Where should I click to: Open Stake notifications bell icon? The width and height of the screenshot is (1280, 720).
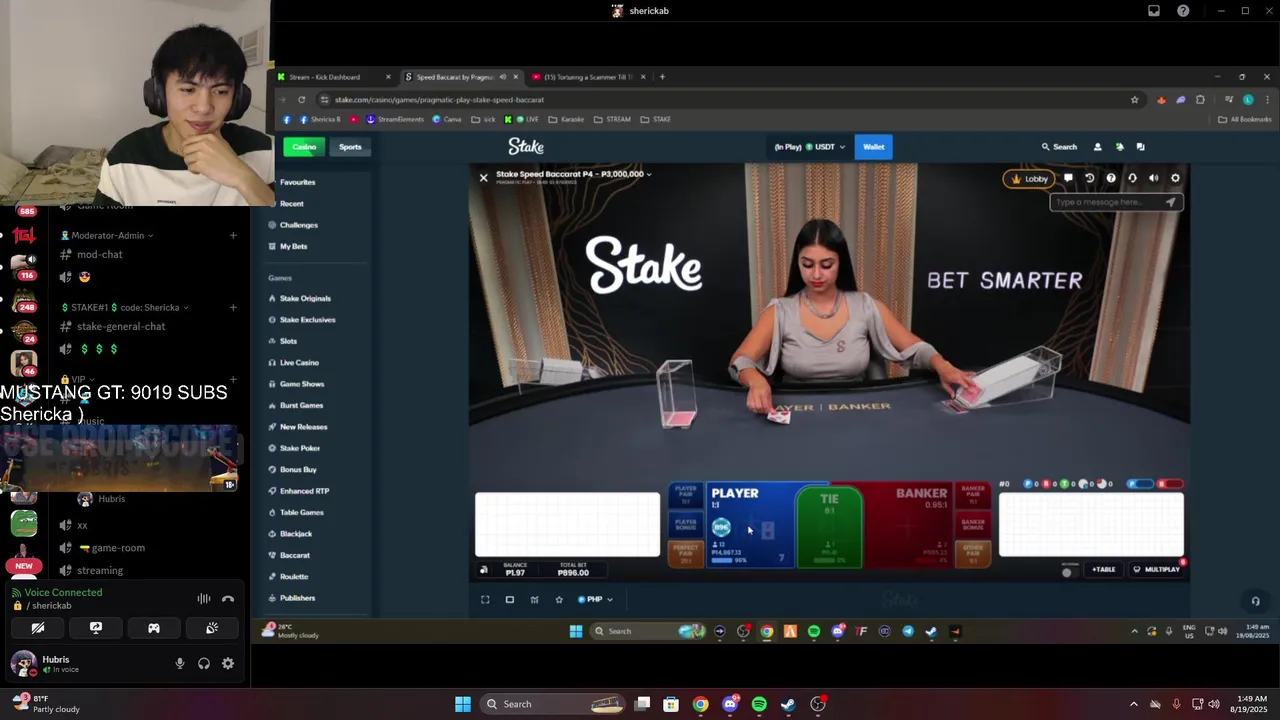(x=1119, y=147)
